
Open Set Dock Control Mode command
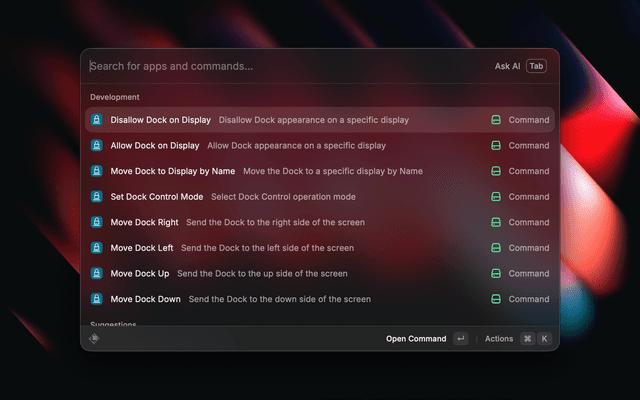tap(156, 197)
